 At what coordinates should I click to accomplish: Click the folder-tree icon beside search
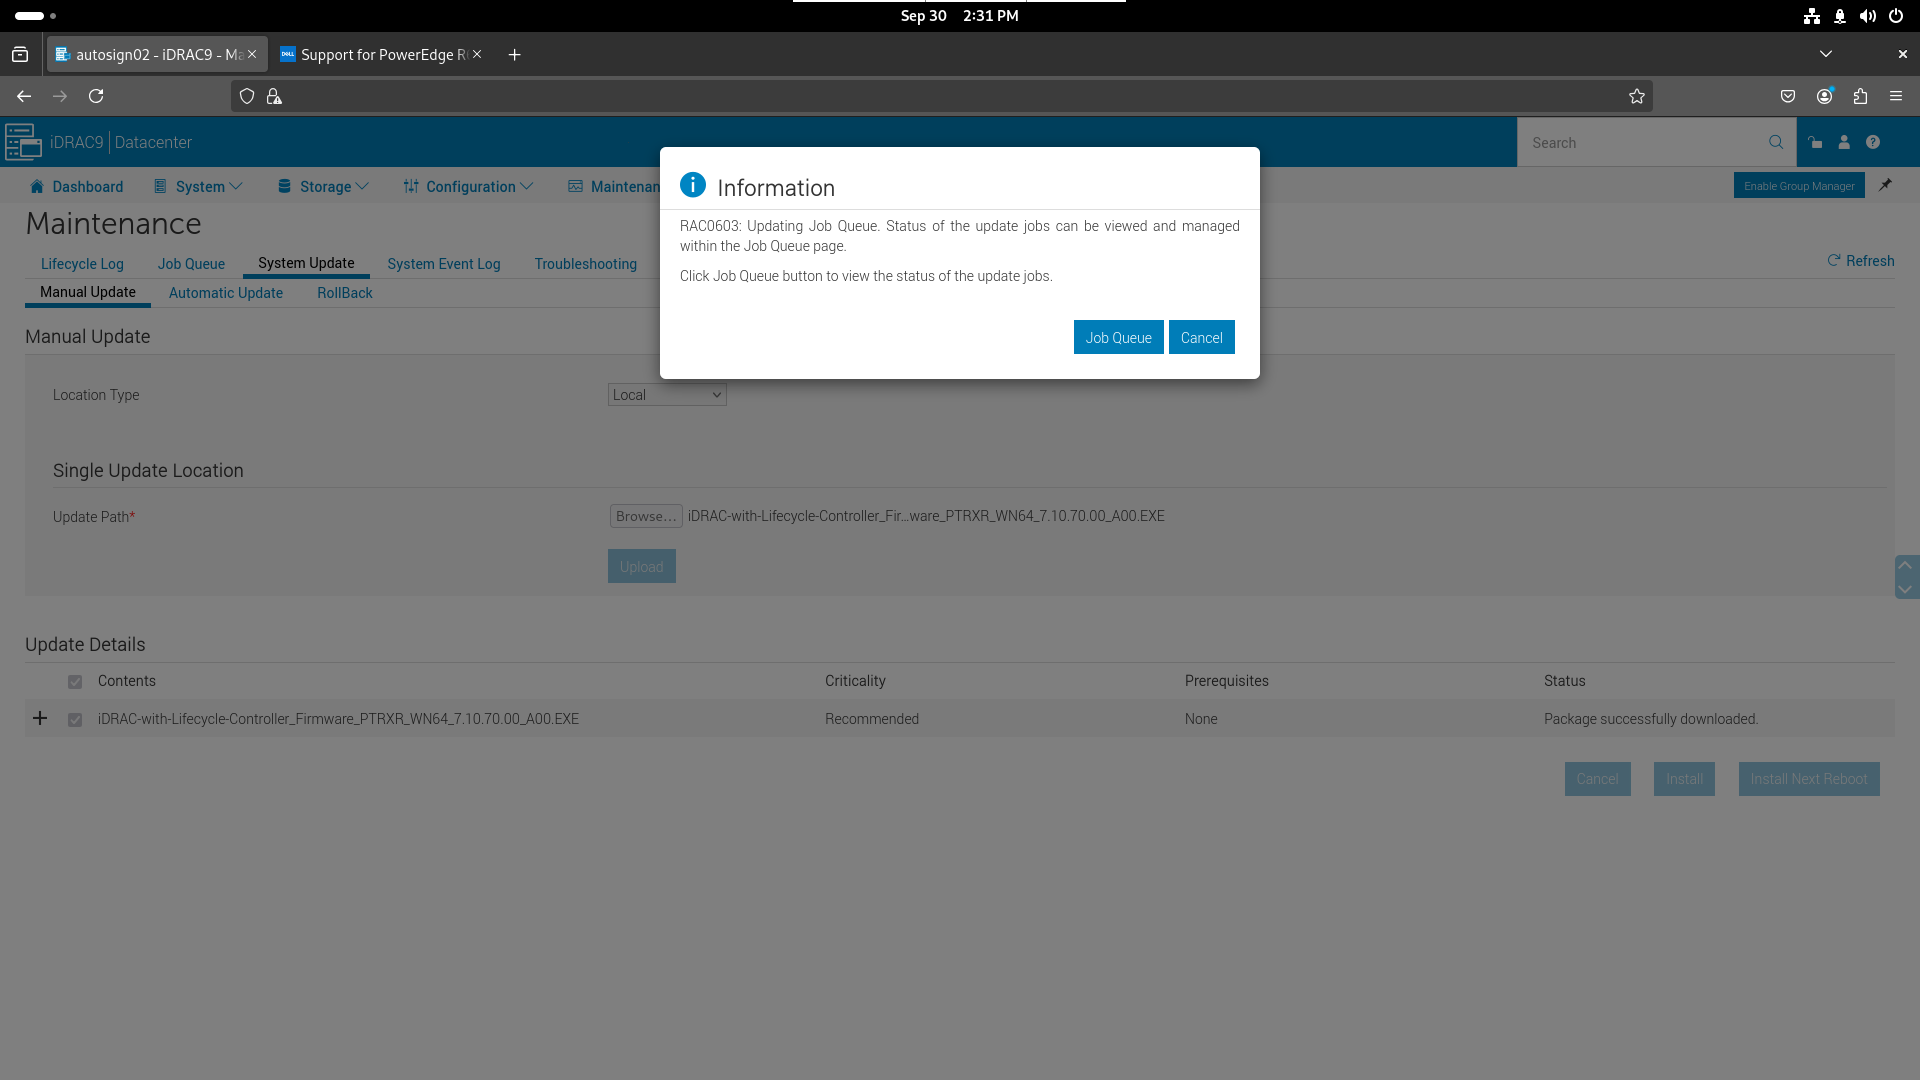tap(1815, 142)
